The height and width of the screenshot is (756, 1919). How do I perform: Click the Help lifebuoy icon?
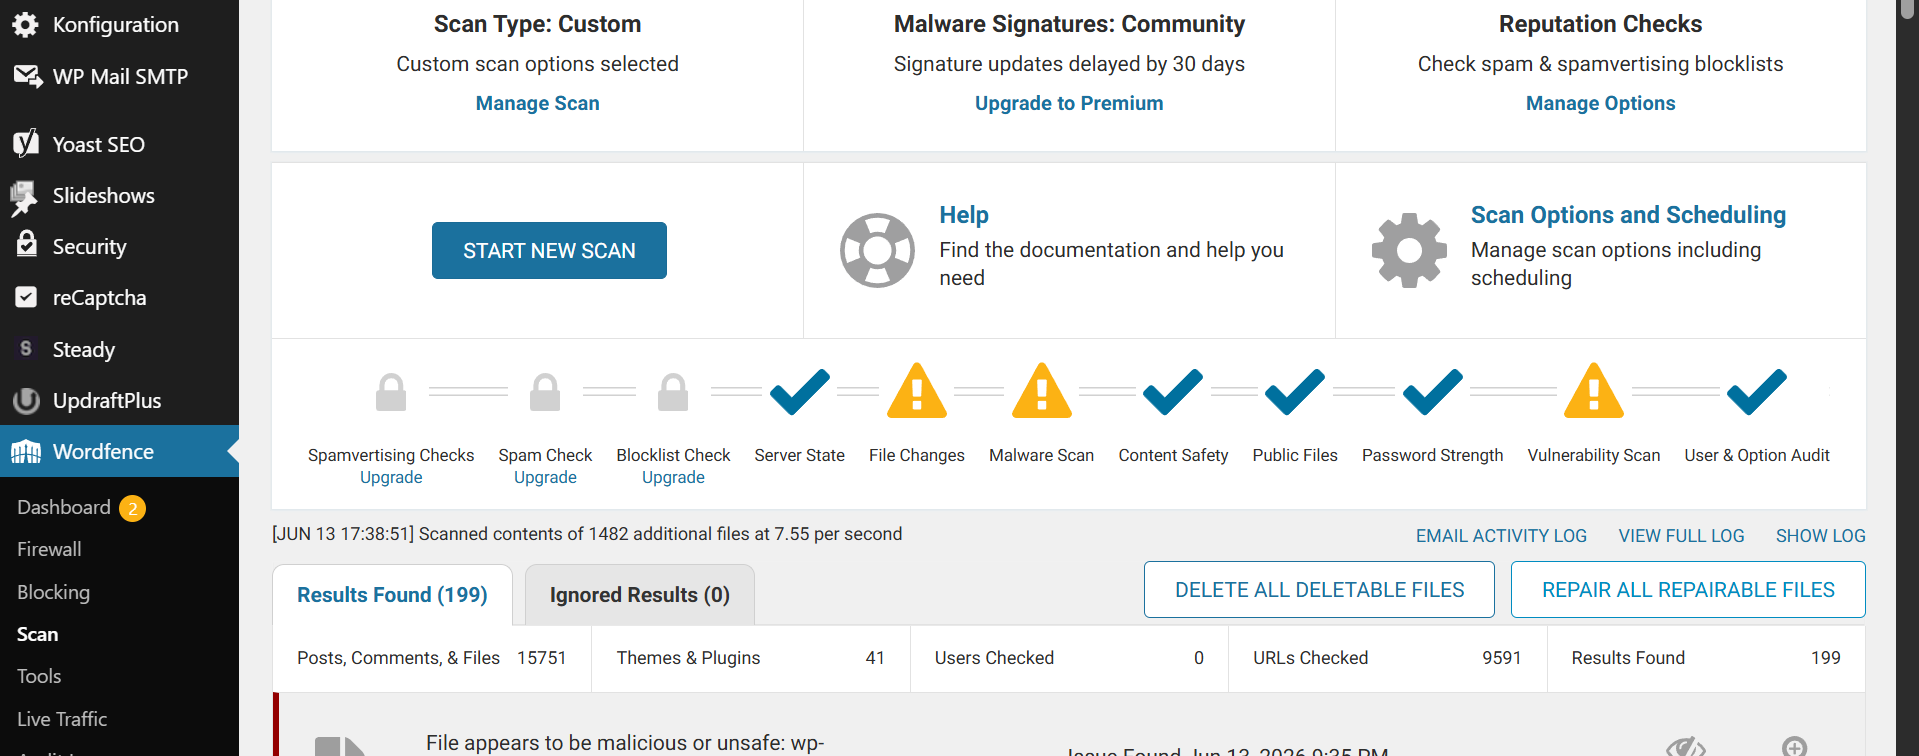pyautogui.click(x=877, y=250)
